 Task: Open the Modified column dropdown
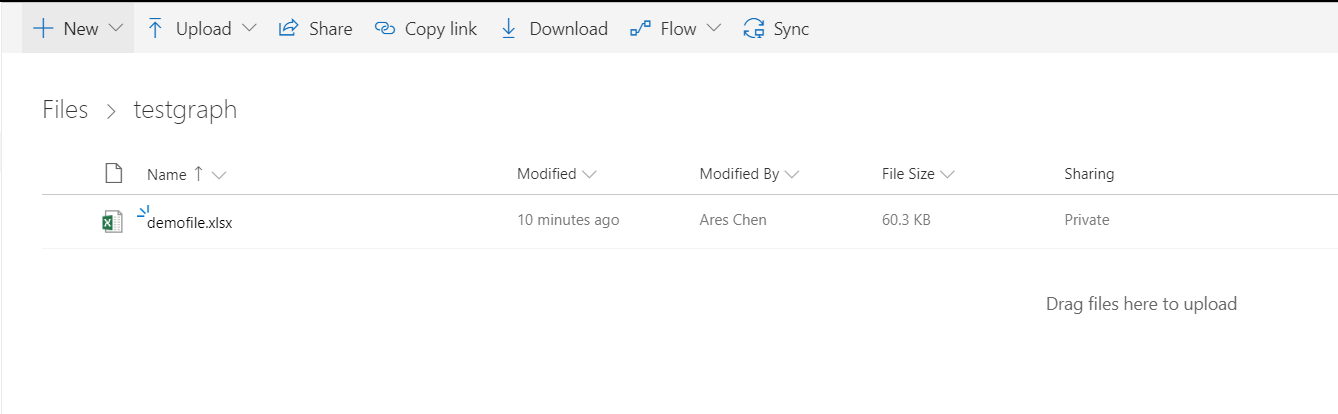589,175
